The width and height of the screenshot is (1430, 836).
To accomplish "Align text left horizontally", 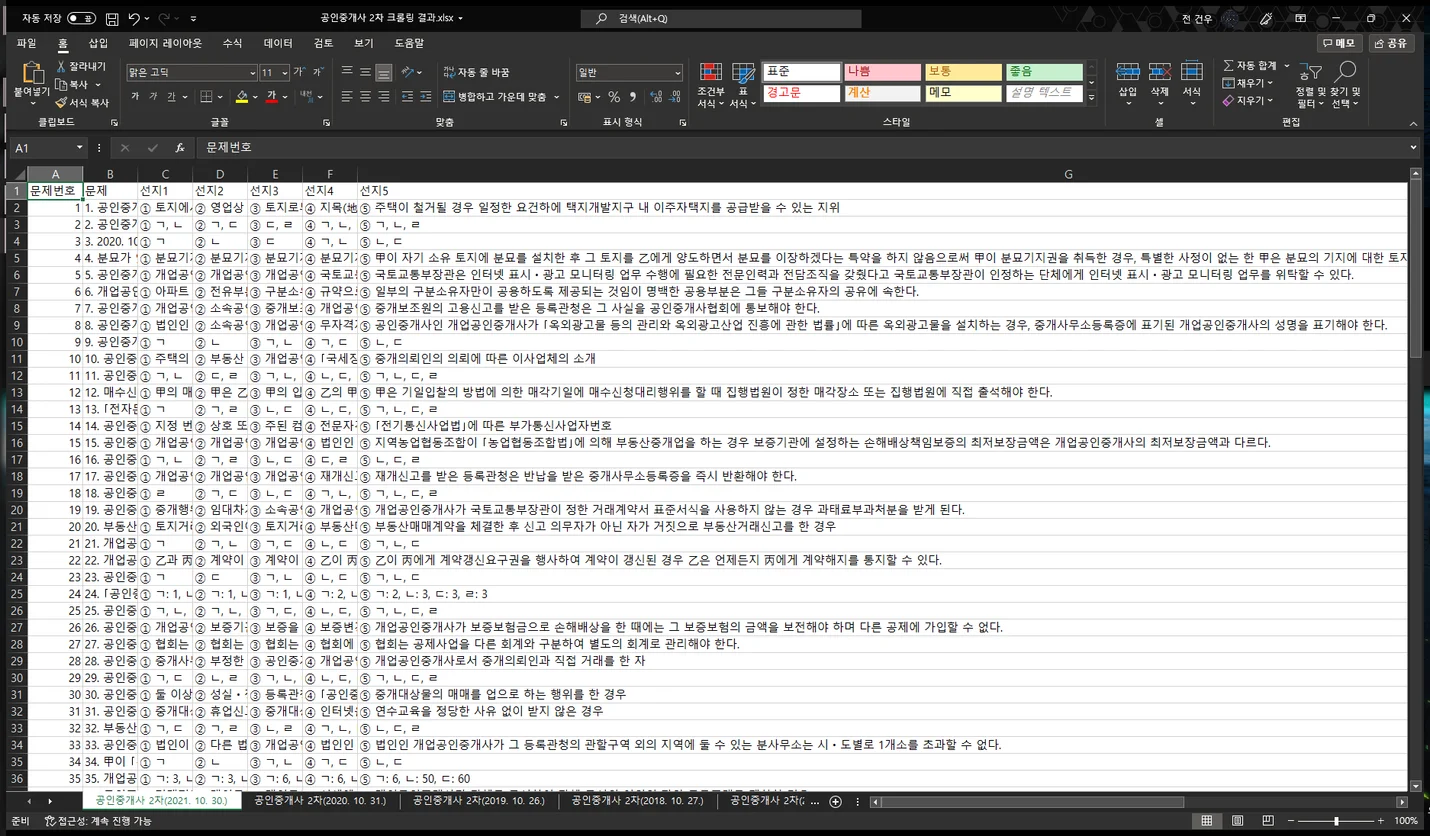I will [x=347, y=97].
